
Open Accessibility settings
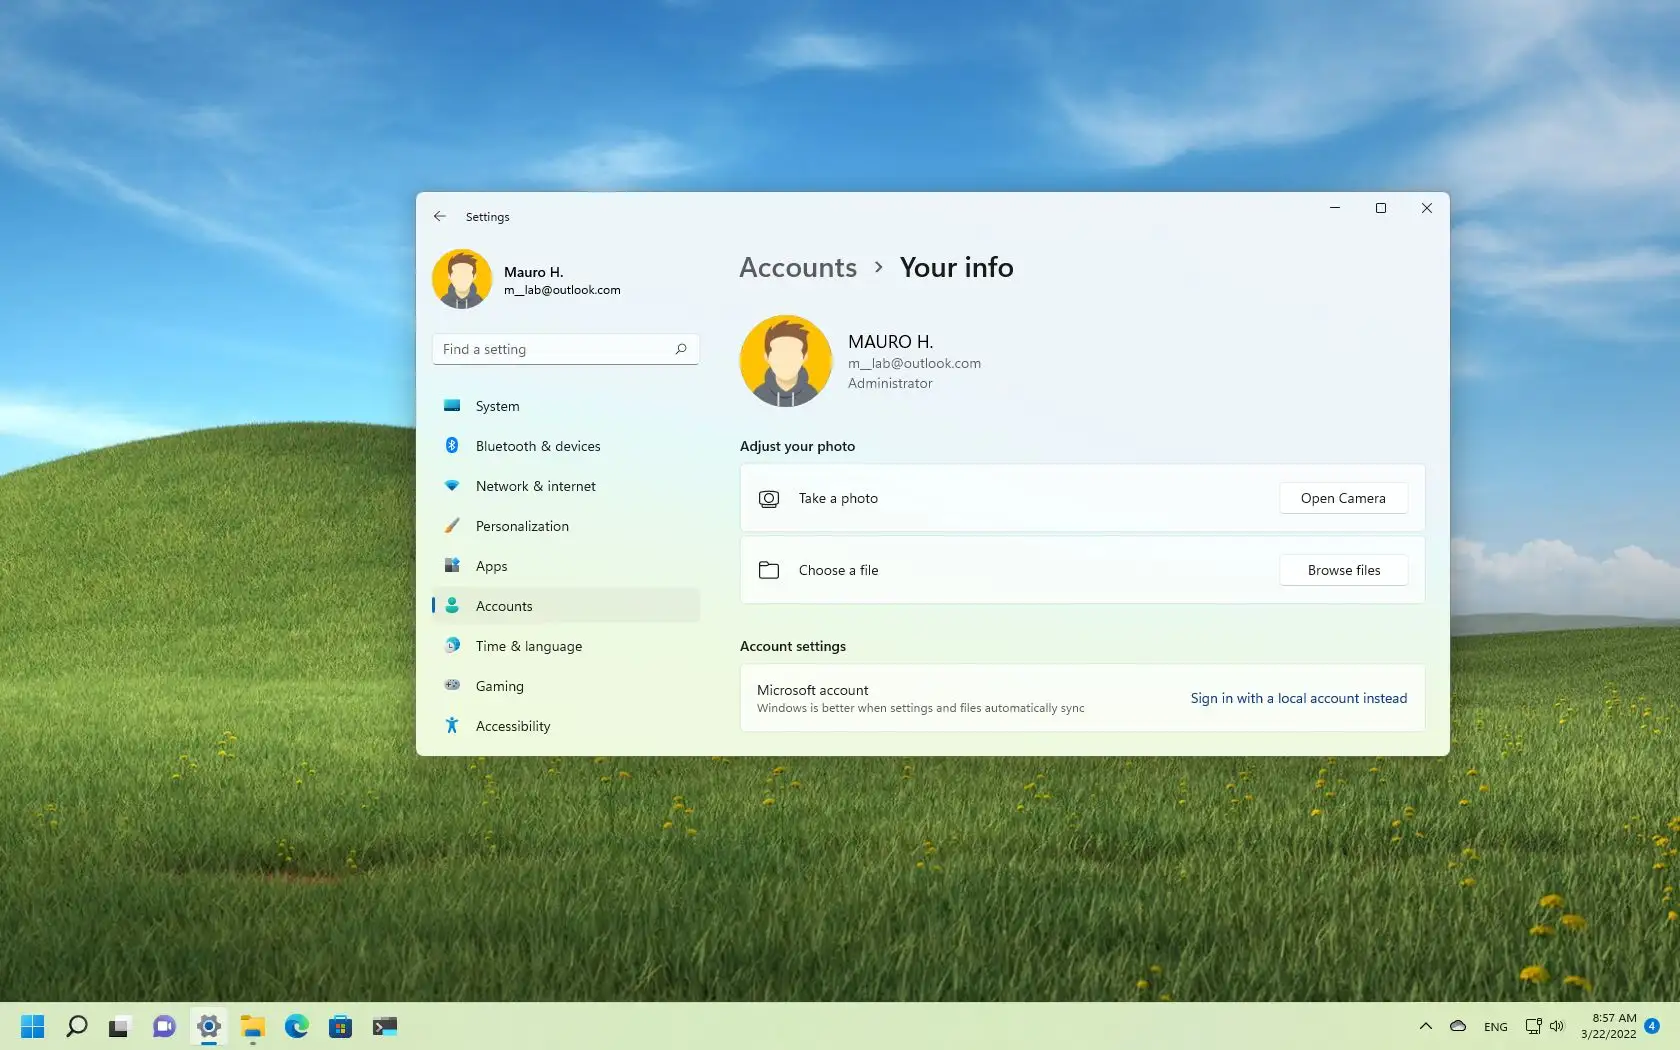click(566, 726)
